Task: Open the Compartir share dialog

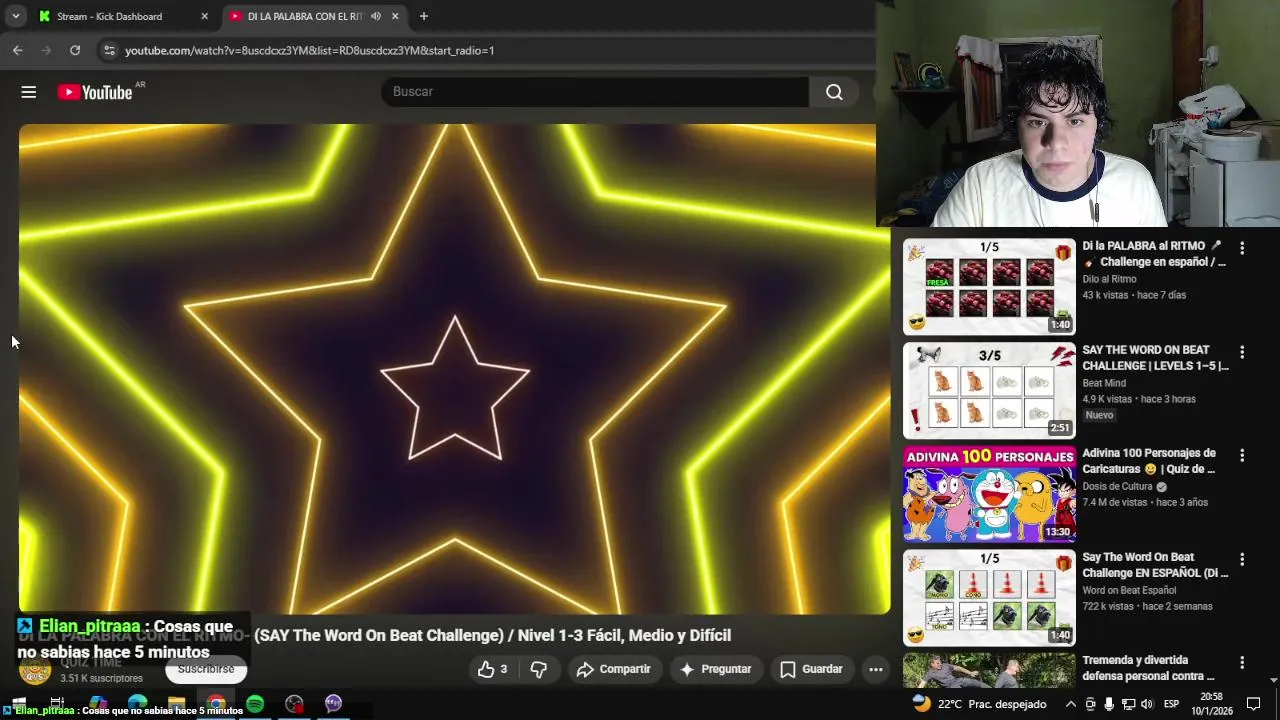Action: [614, 669]
